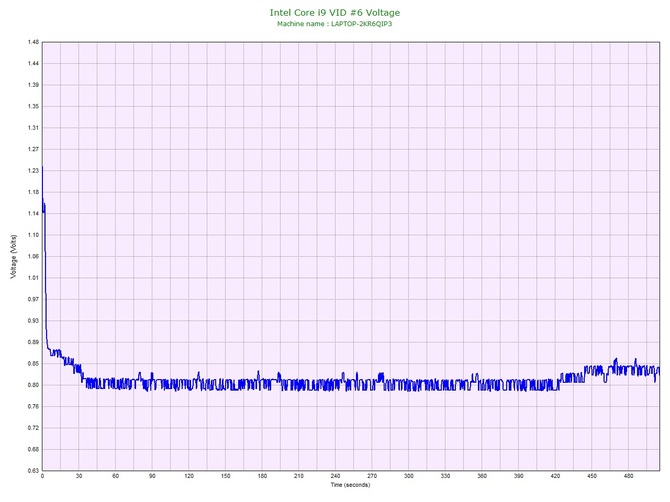The width and height of the screenshot is (670, 502).
Task: Click the machine name LAPTOP-2KR6QIP3 subtitle
Action: click(335, 24)
